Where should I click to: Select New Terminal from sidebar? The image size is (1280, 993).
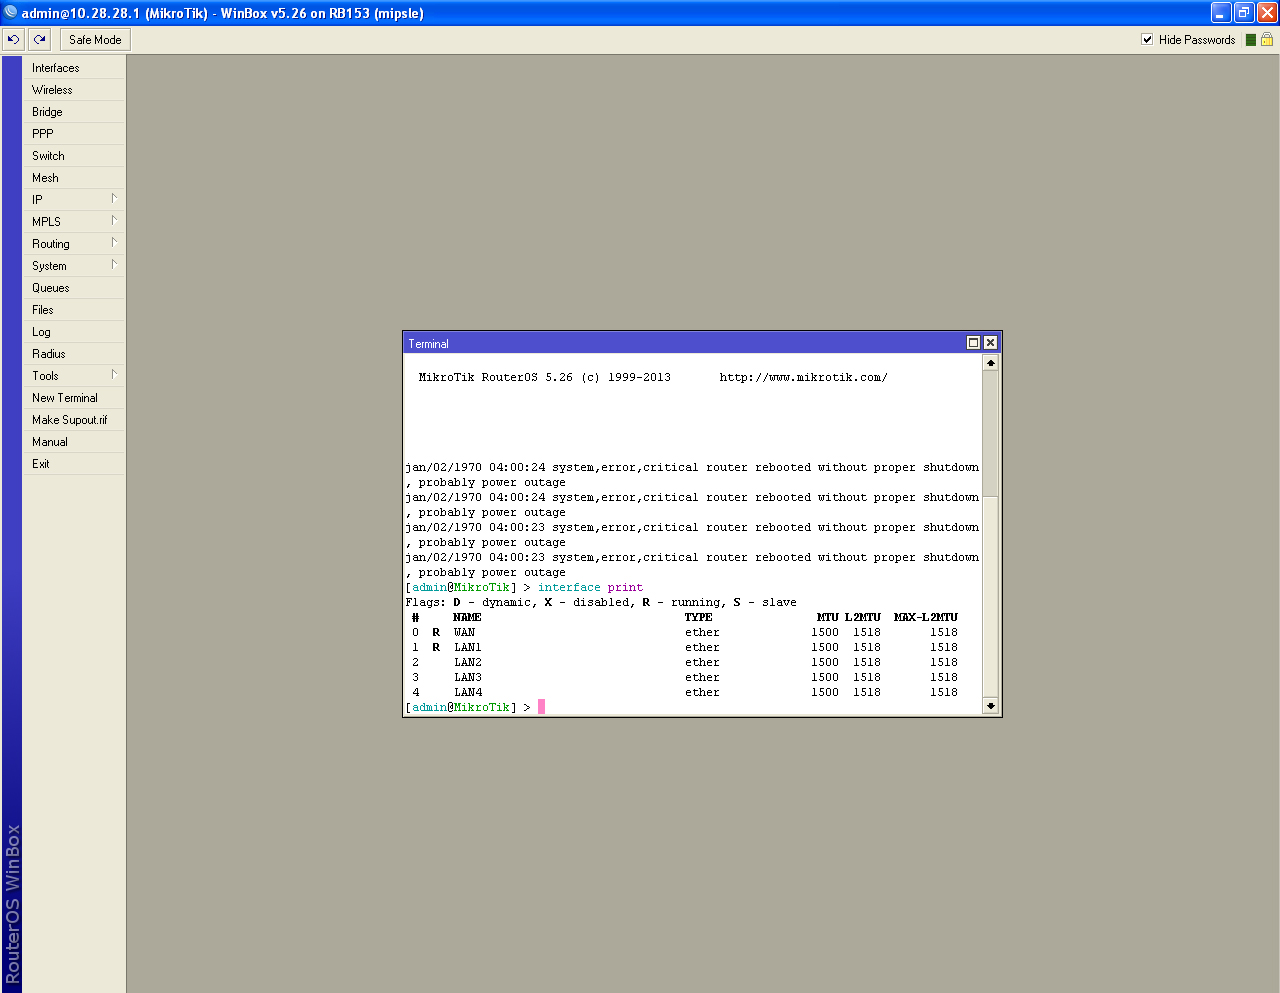(74, 398)
